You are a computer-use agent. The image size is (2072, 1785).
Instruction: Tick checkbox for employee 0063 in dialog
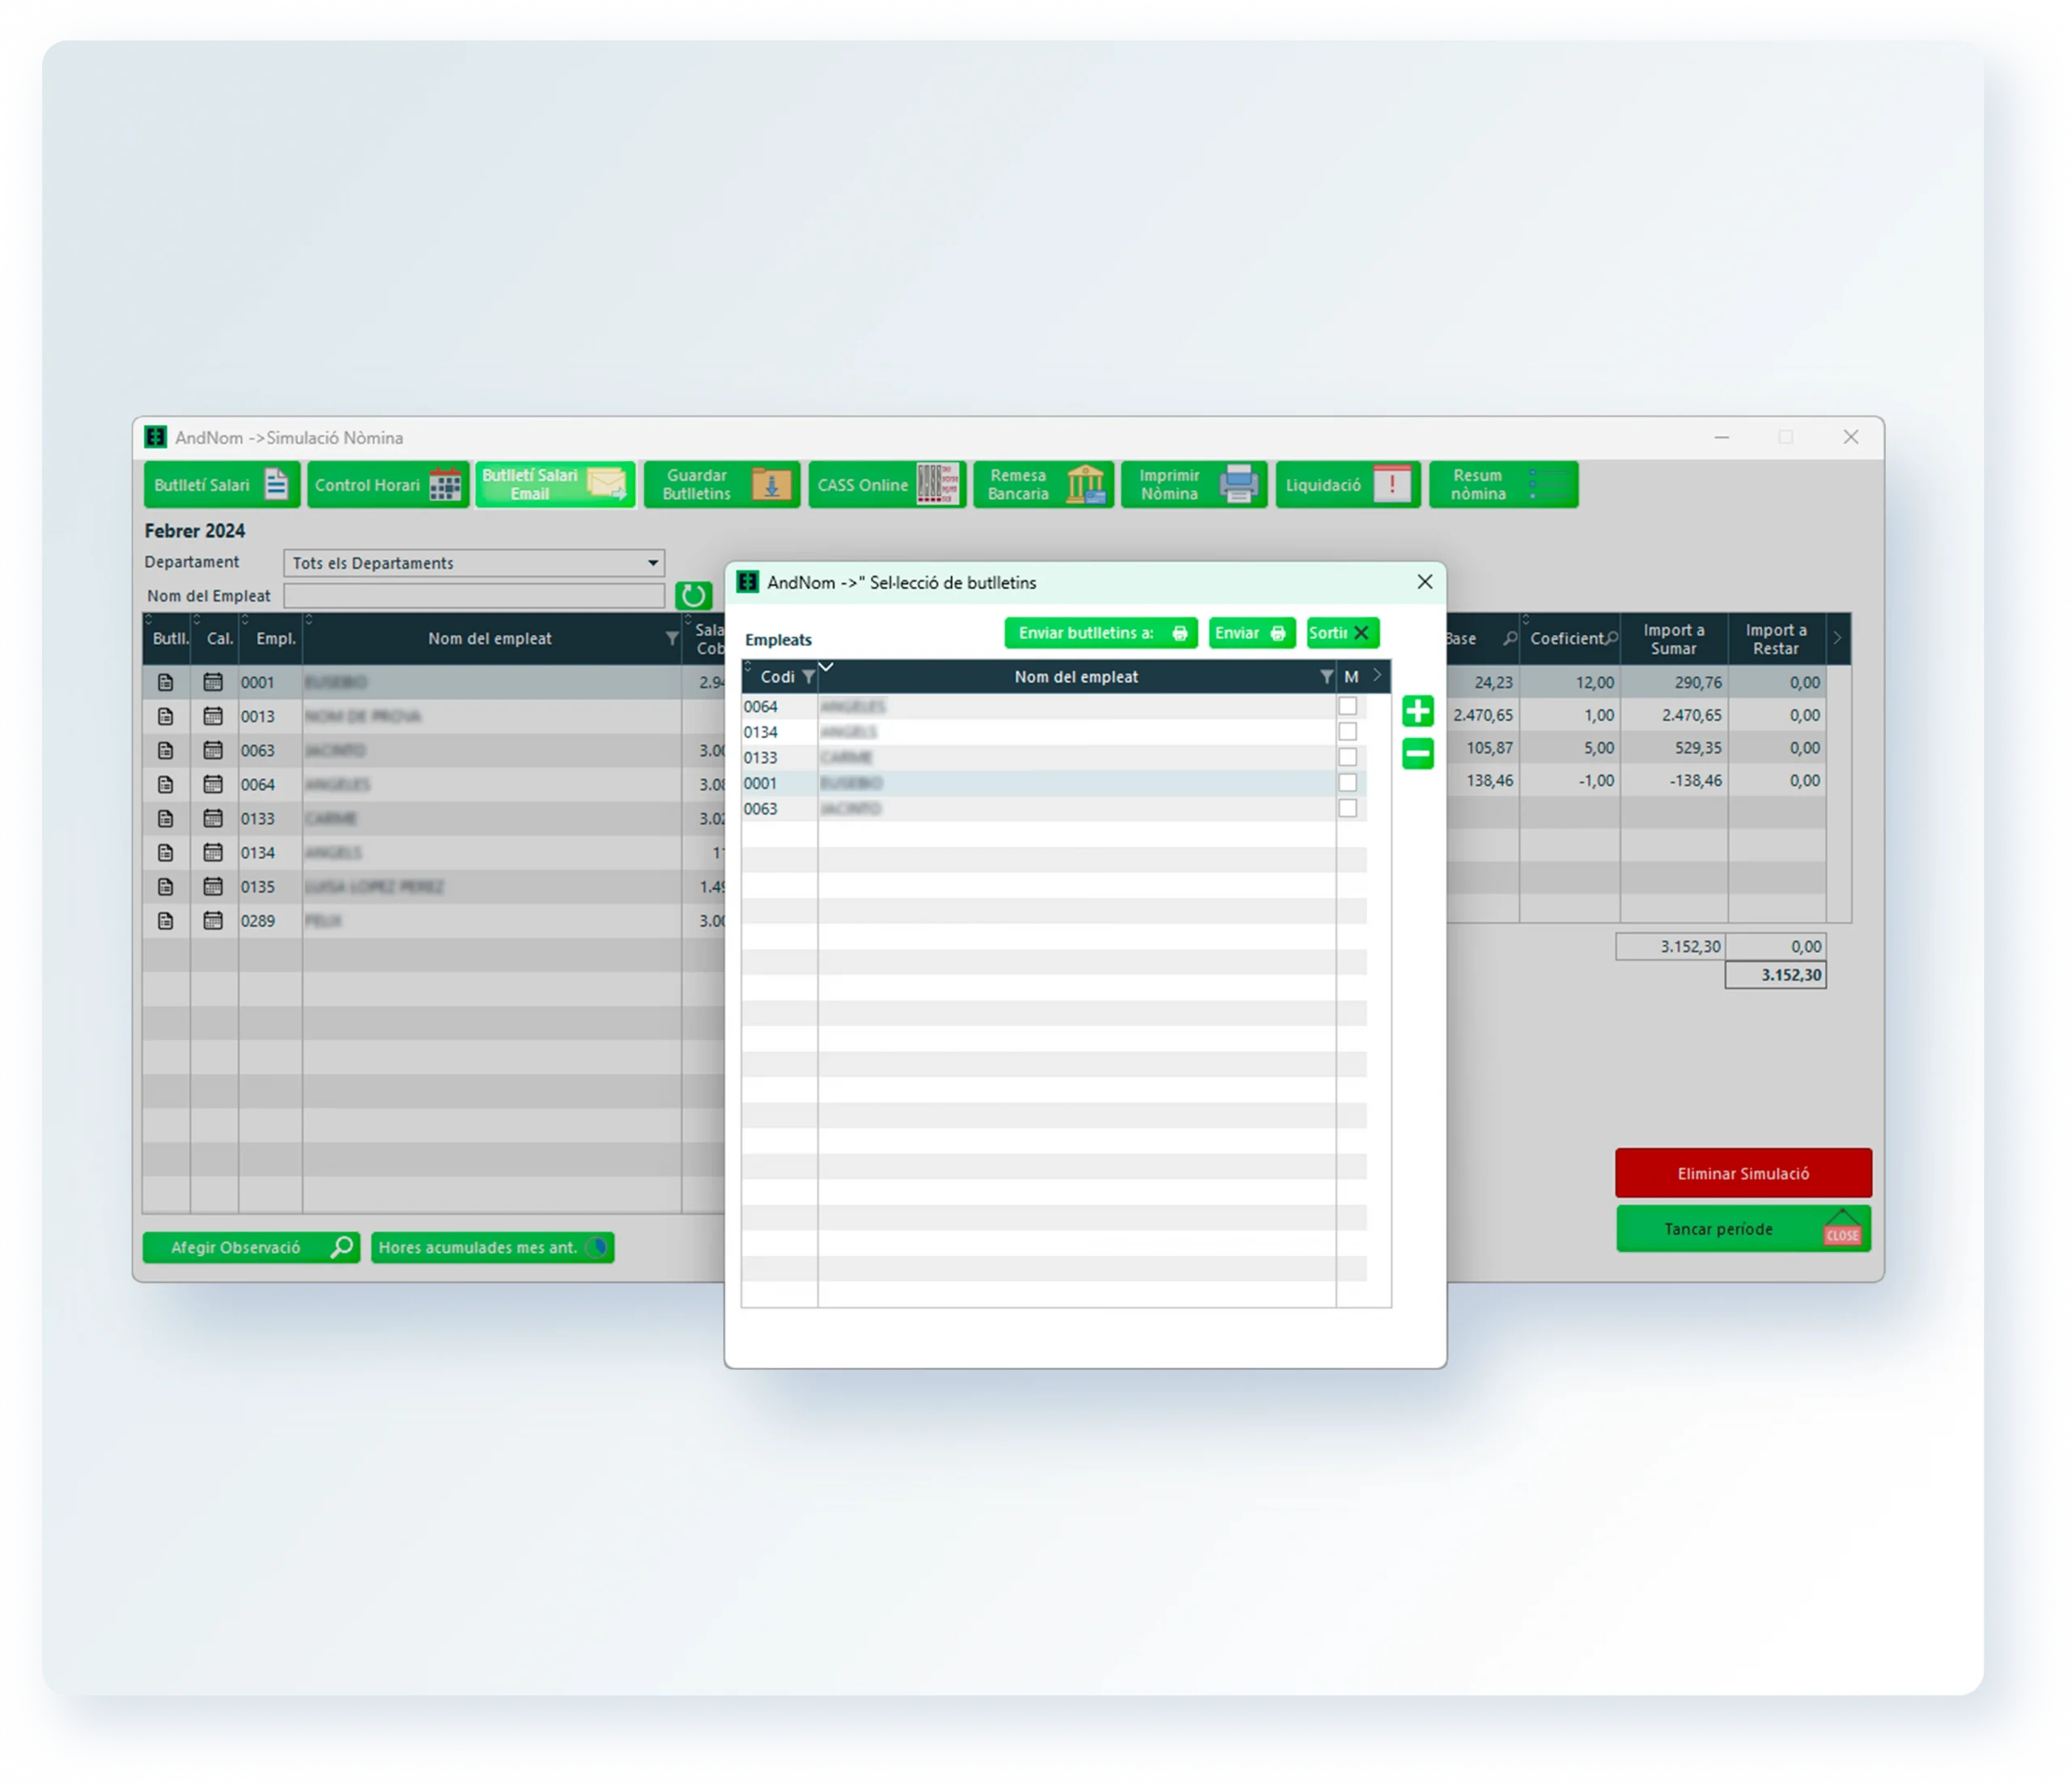(x=1347, y=808)
